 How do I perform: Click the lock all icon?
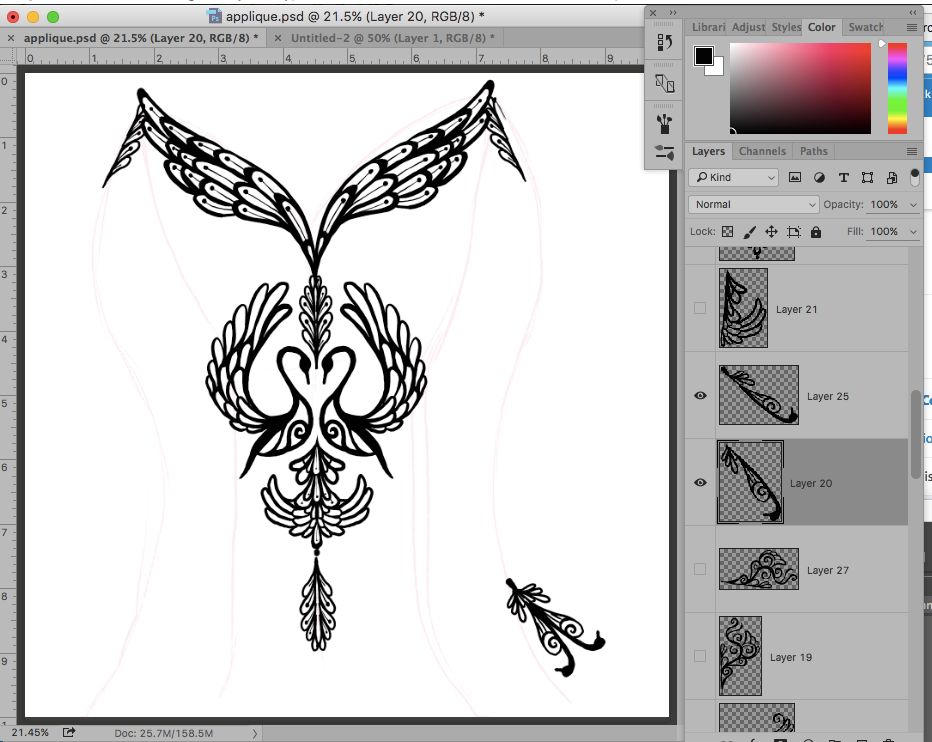[816, 232]
